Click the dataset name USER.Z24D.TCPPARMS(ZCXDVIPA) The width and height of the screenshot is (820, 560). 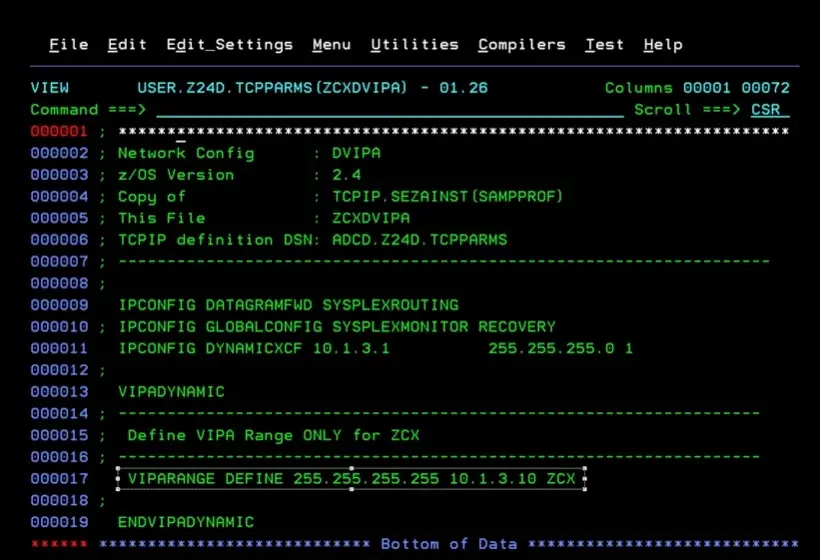point(272,88)
